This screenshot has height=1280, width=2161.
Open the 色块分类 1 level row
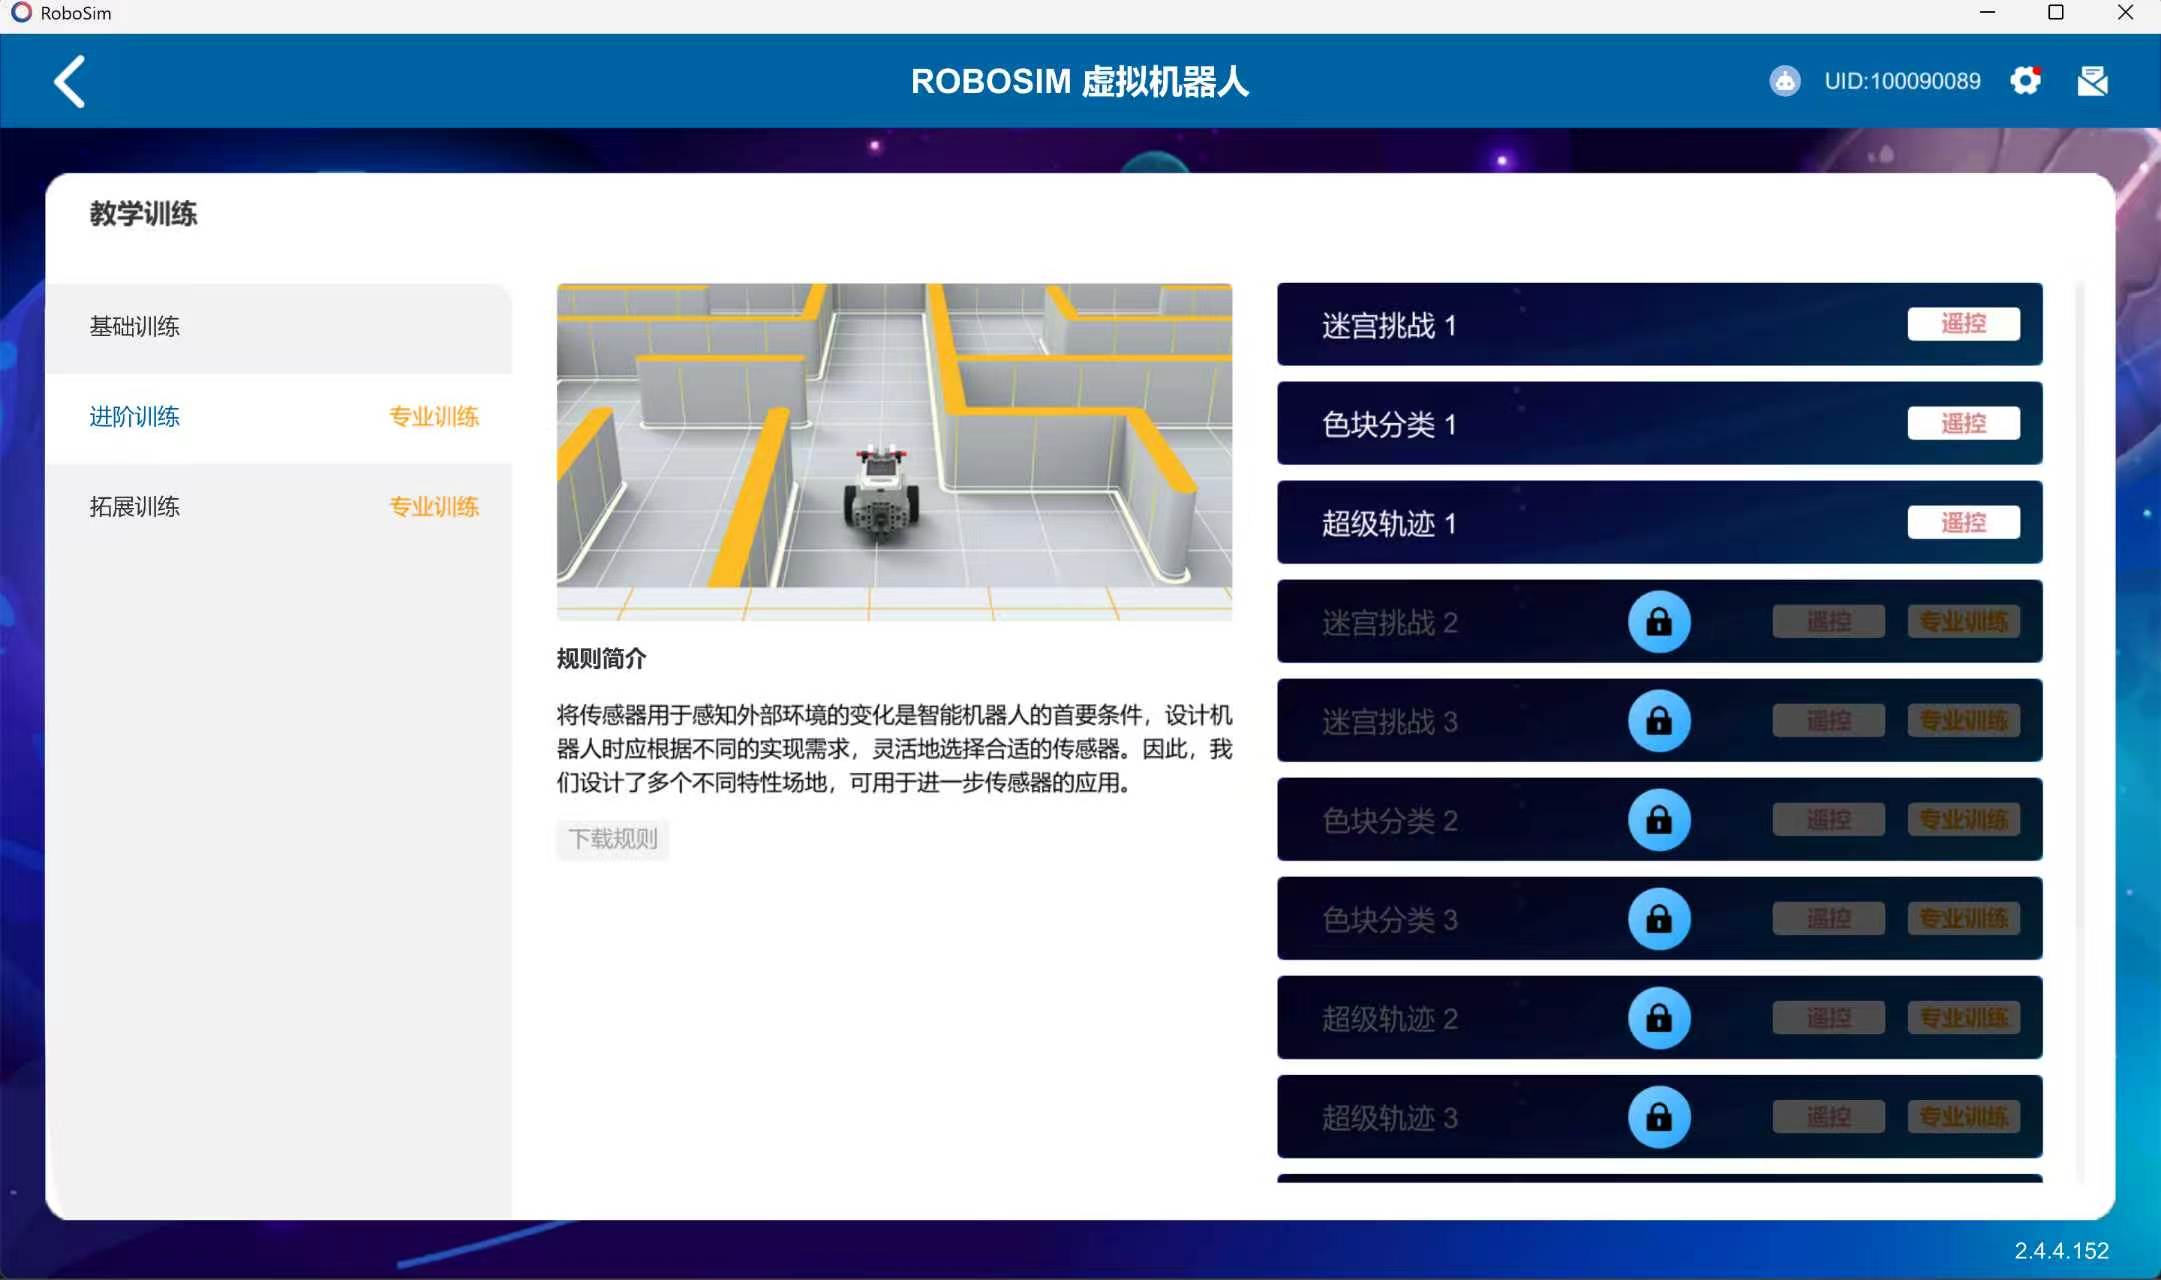[1659, 423]
